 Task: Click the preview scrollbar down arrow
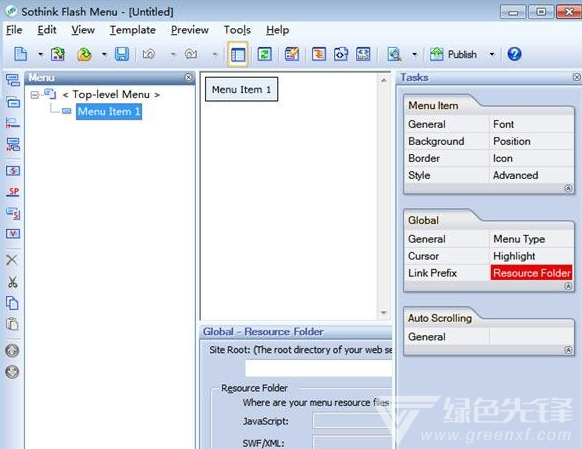(x=384, y=313)
